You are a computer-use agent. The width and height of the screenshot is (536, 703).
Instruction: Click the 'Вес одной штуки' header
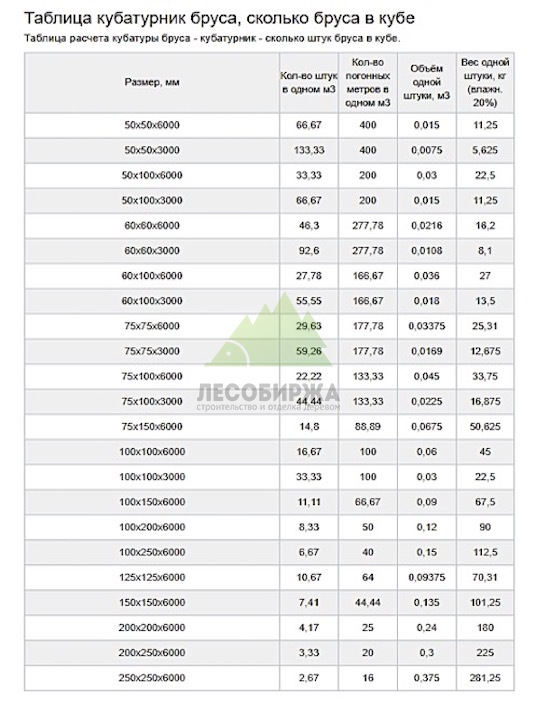coord(485,82)
